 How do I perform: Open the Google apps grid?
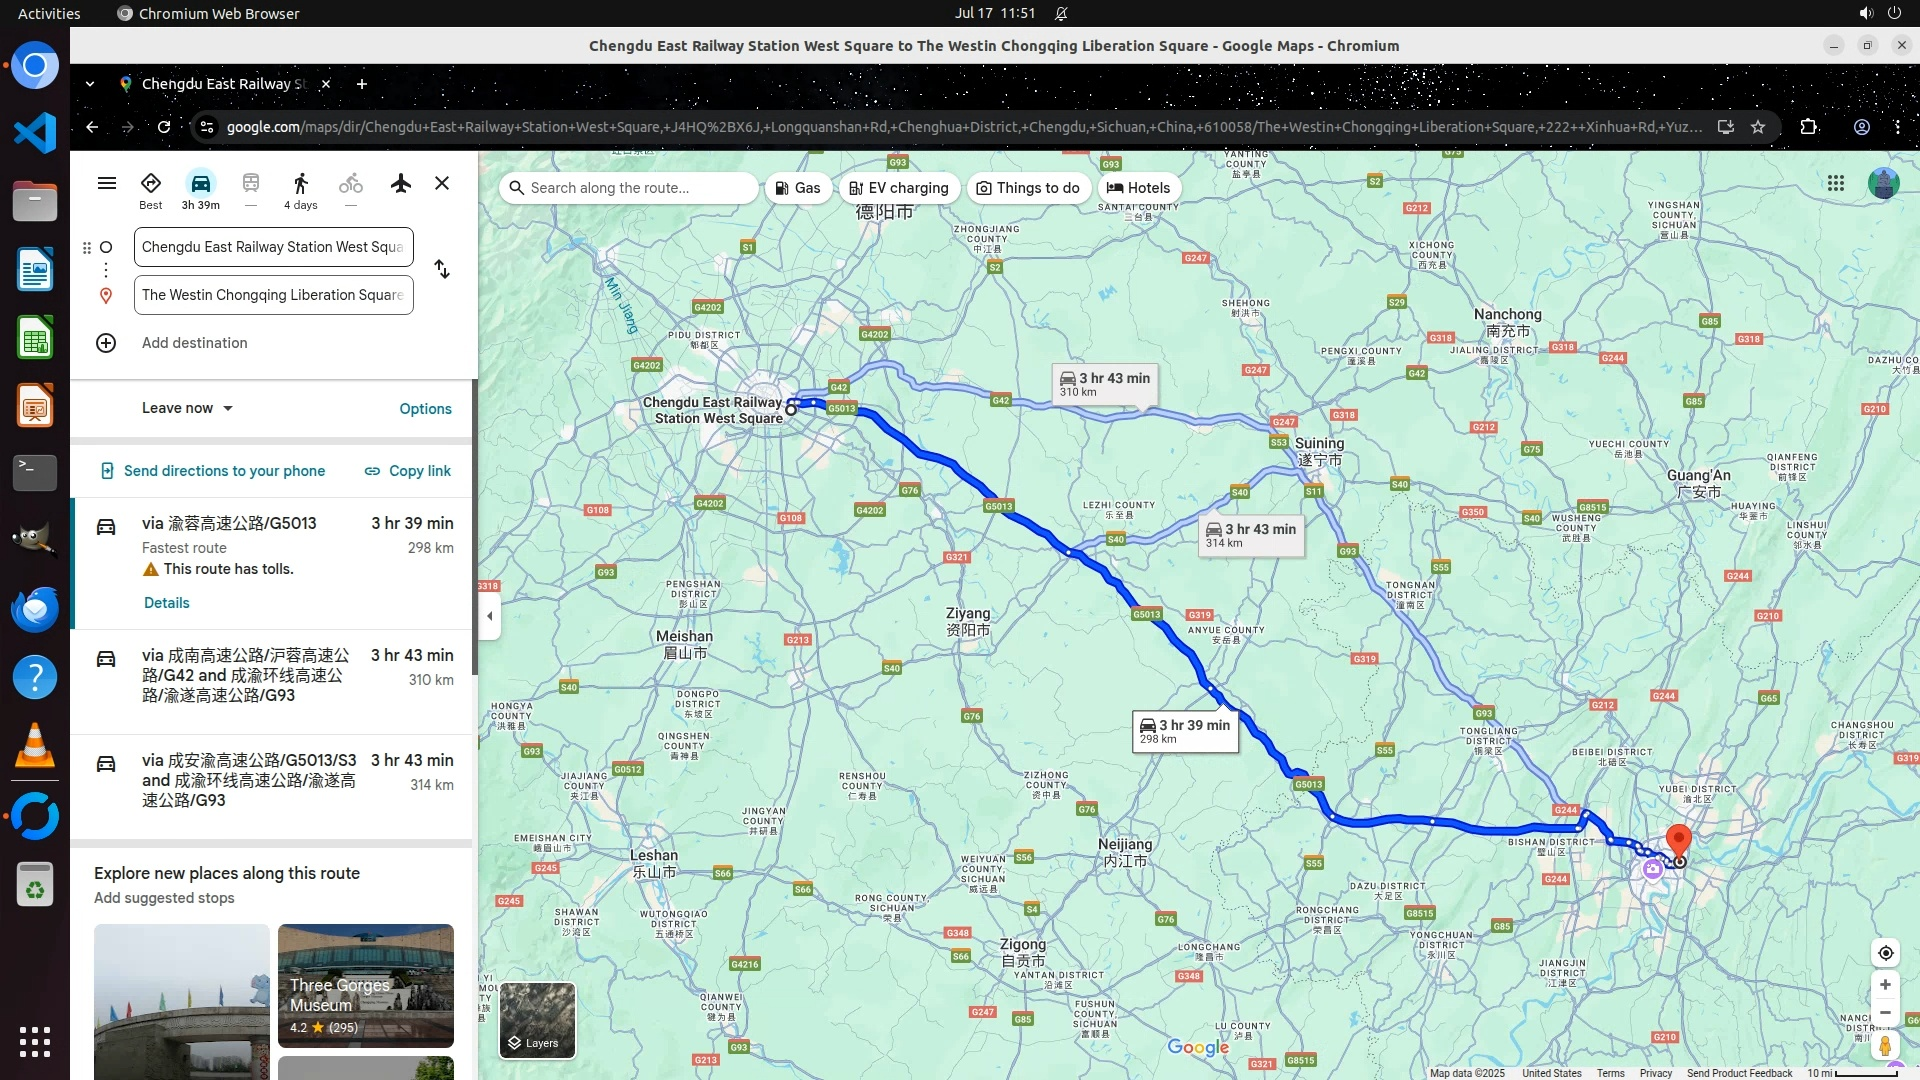coord(1835,184)
